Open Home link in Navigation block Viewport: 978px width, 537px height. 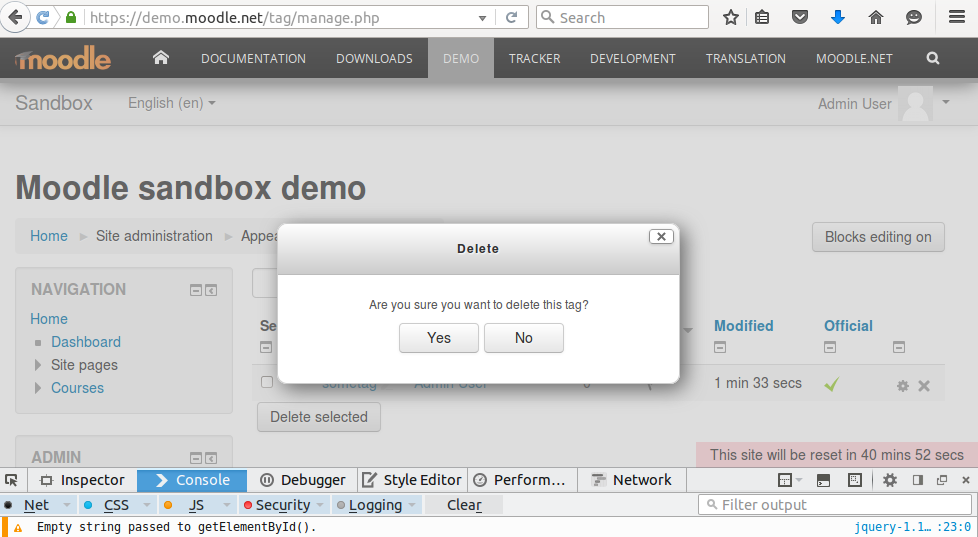[49, 319]
